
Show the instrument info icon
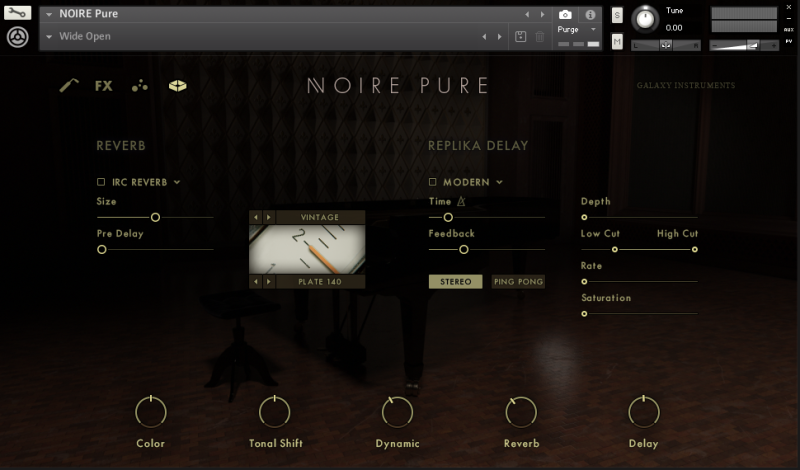[x=590, y=15]
